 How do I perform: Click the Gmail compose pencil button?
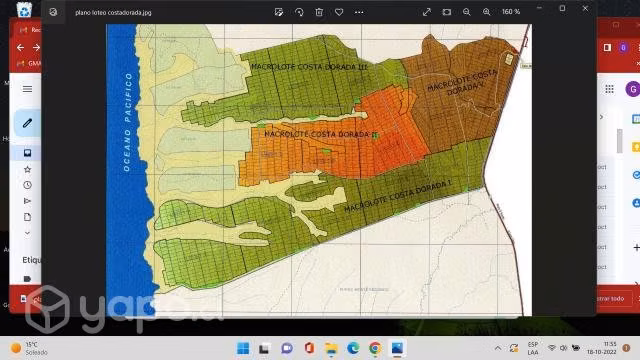27,123
